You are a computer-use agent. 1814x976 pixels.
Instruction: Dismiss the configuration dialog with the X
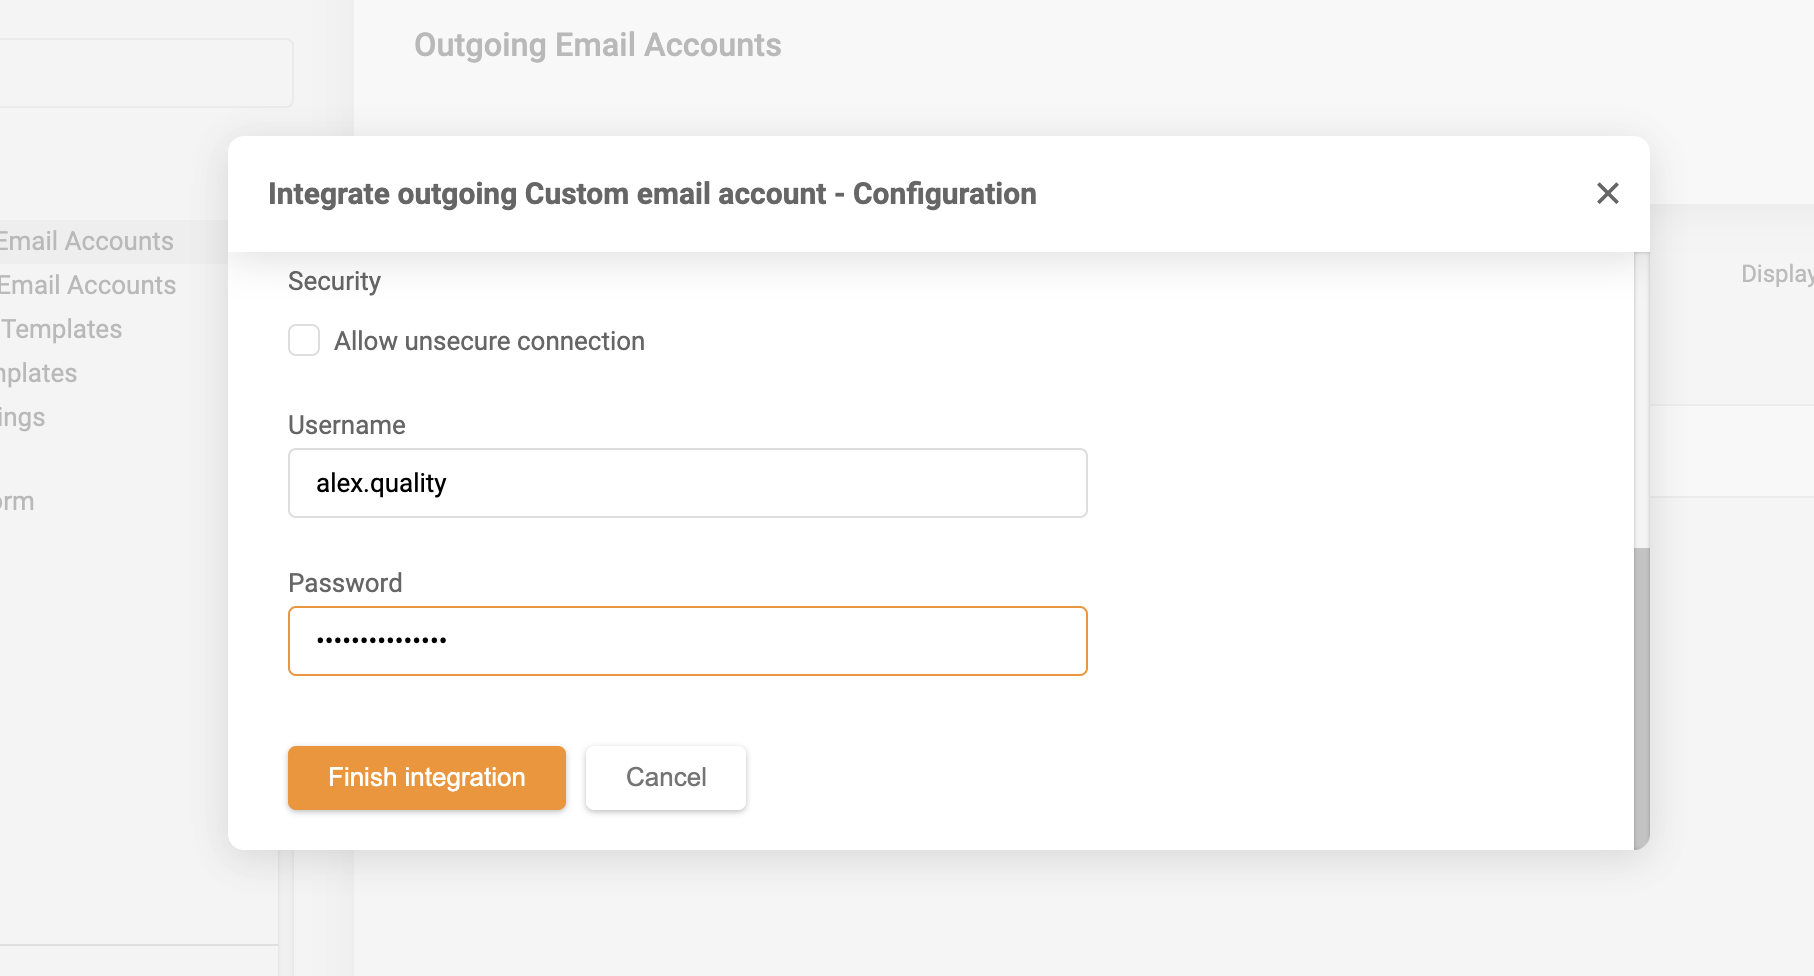tap(1607, 194)
